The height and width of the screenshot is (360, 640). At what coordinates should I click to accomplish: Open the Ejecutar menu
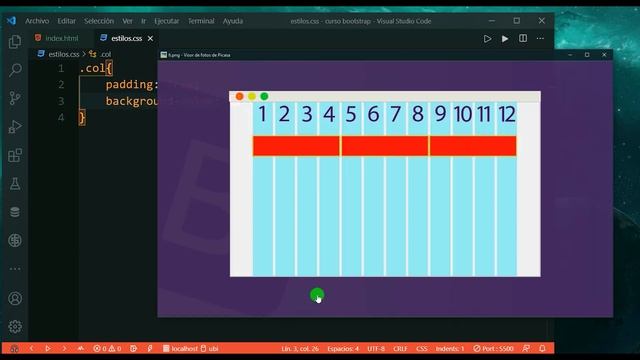click(167, 21)
